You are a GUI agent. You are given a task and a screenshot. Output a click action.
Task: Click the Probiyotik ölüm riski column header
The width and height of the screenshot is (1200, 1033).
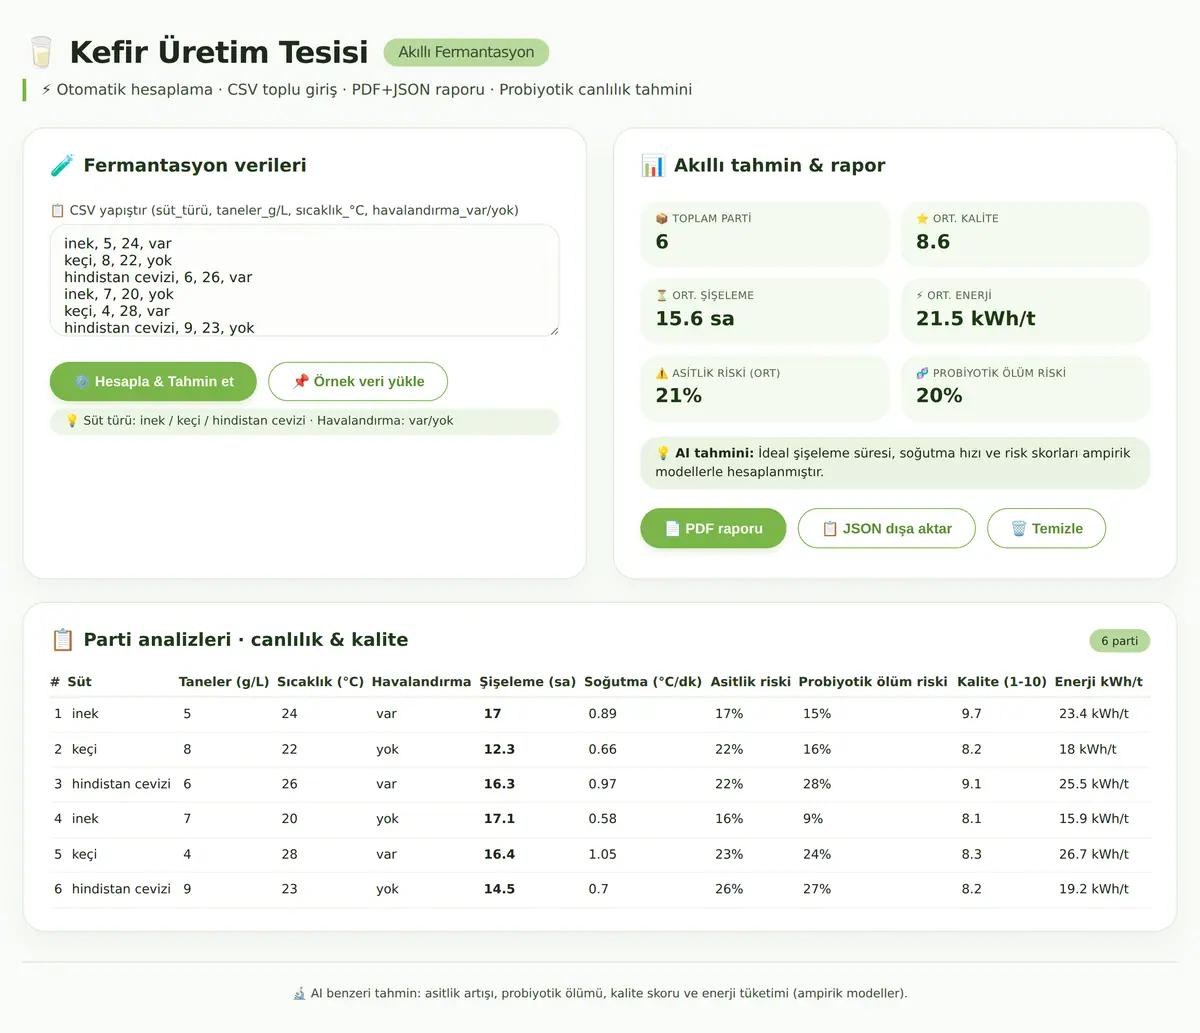pos(873,682)
